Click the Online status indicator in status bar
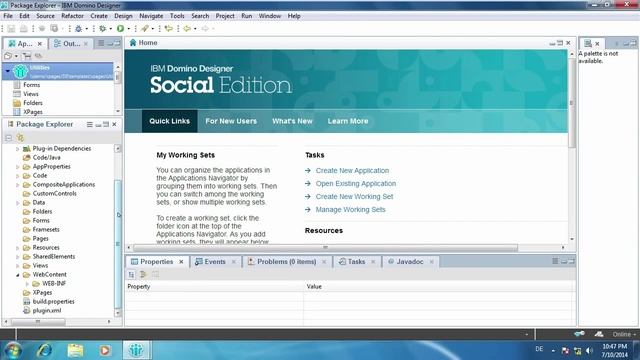 tap(622, 334)
